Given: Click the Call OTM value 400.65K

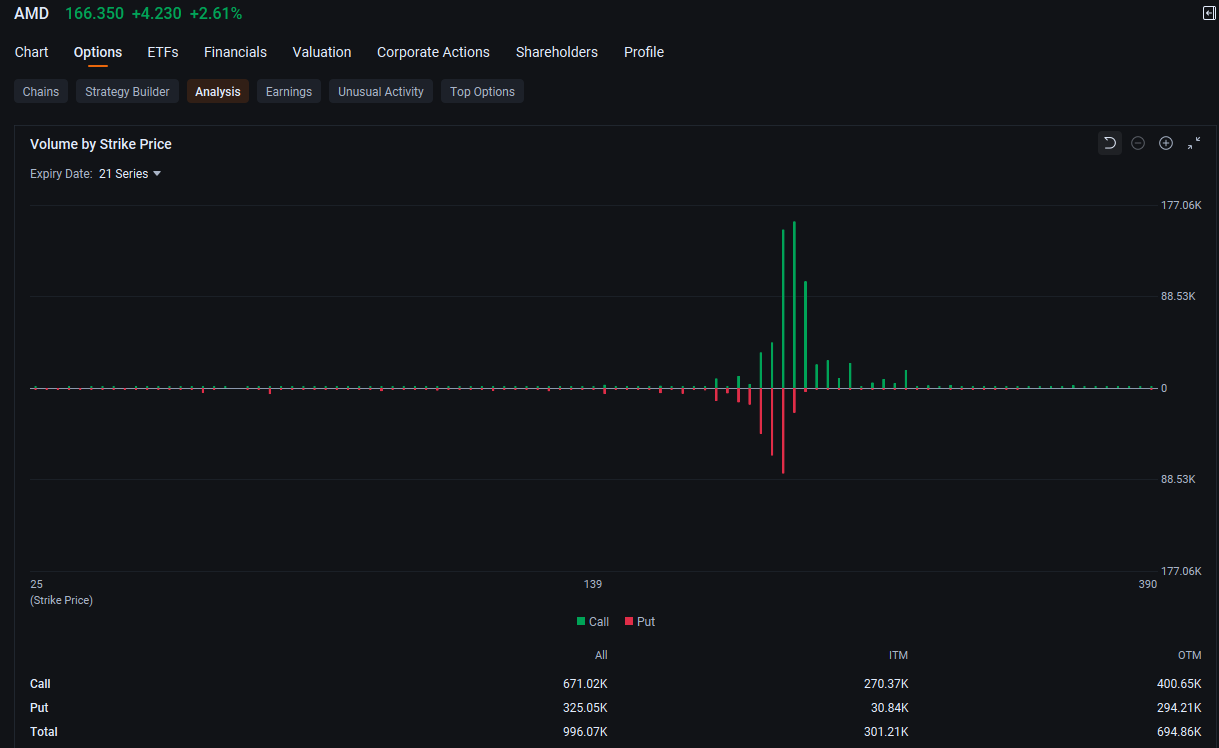Looking at the screenshot, I should [x=1180, y=684].
